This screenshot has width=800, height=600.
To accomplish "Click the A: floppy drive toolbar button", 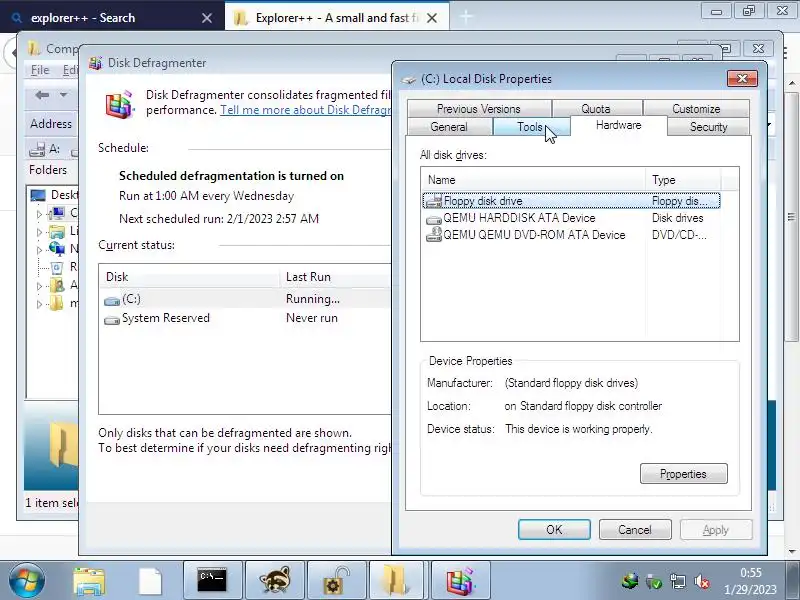I will [x=45, y=149].
